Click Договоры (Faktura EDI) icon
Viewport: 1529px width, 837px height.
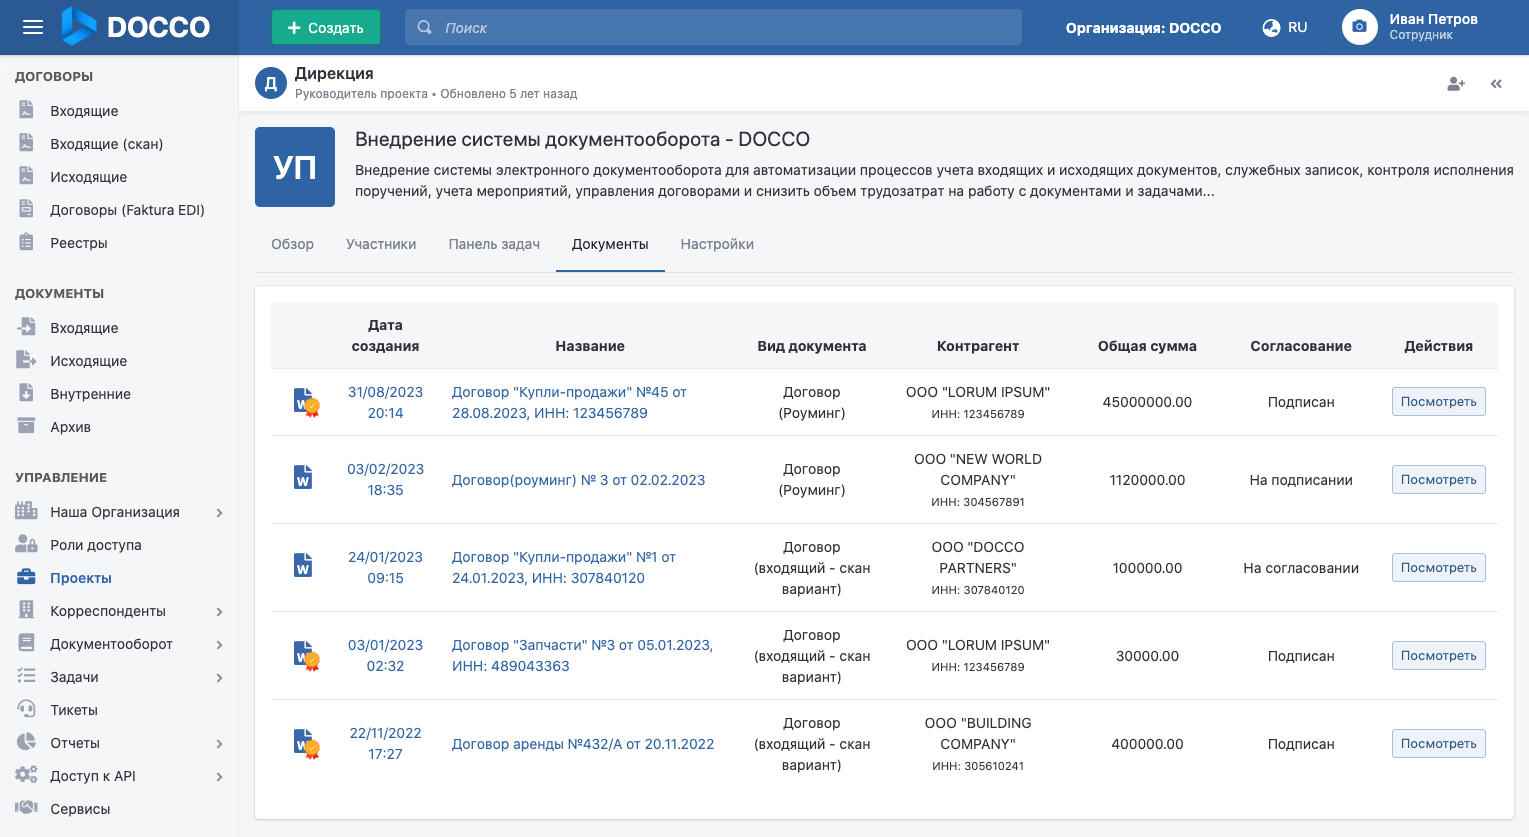point(27,209)
